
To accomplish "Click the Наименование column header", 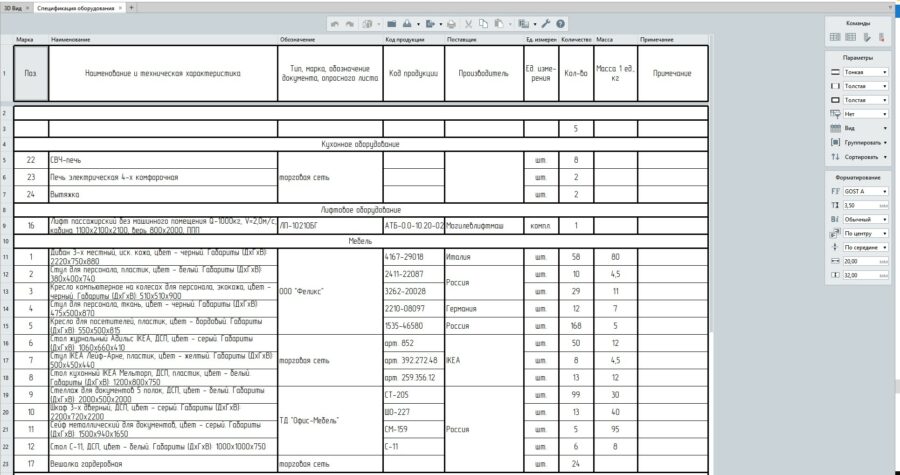I will (163, 40).
